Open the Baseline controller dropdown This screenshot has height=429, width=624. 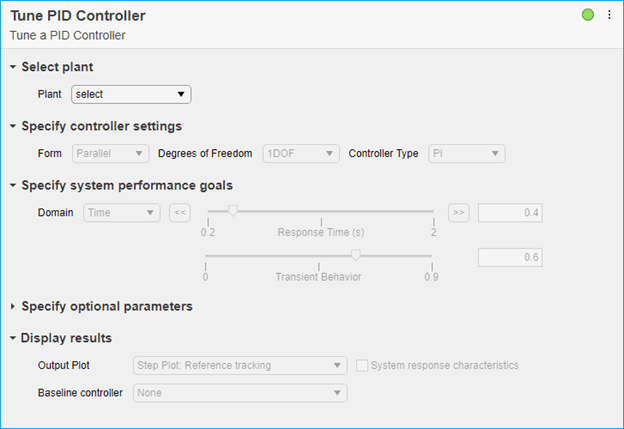(240, 393)
